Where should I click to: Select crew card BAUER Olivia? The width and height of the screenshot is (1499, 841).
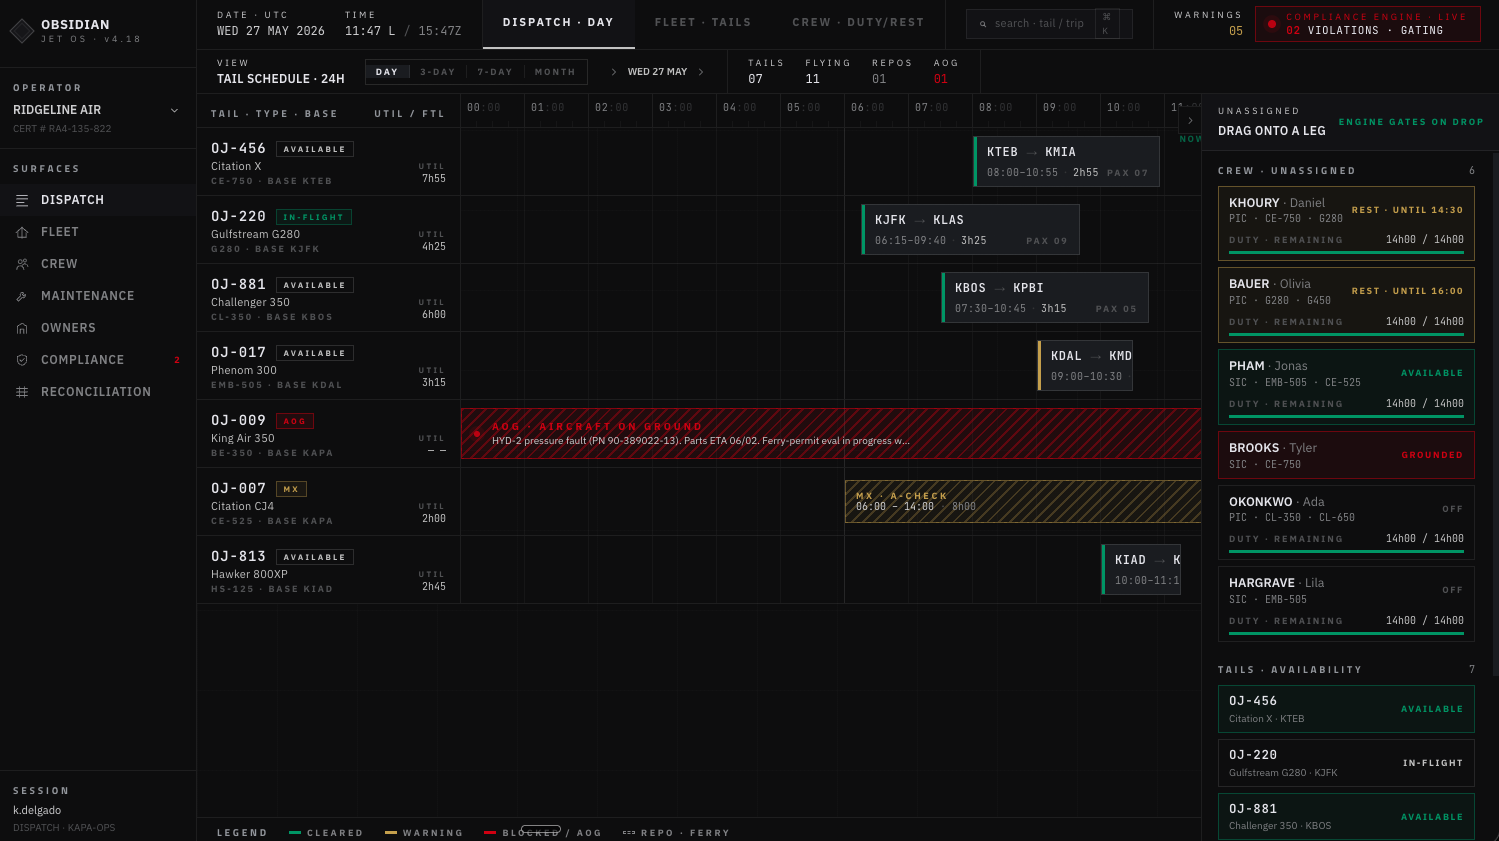tap(1346, 304)
